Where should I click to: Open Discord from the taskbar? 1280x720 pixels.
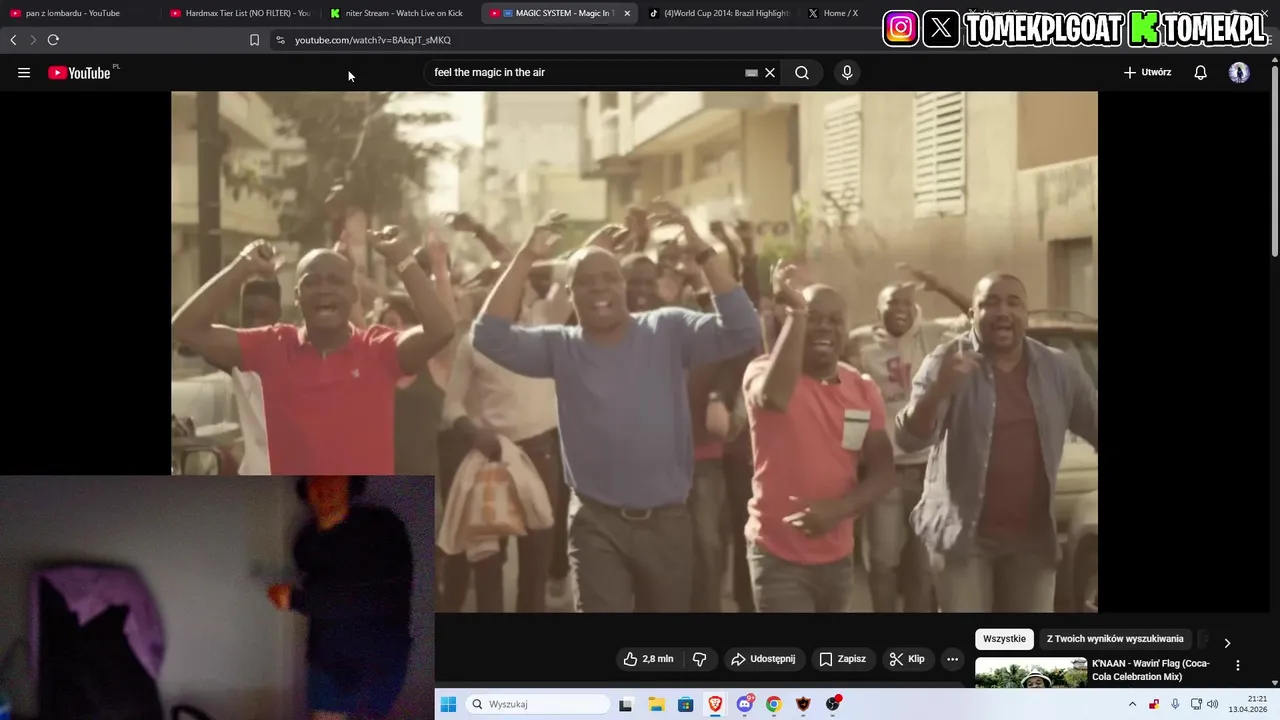point(745,704)
